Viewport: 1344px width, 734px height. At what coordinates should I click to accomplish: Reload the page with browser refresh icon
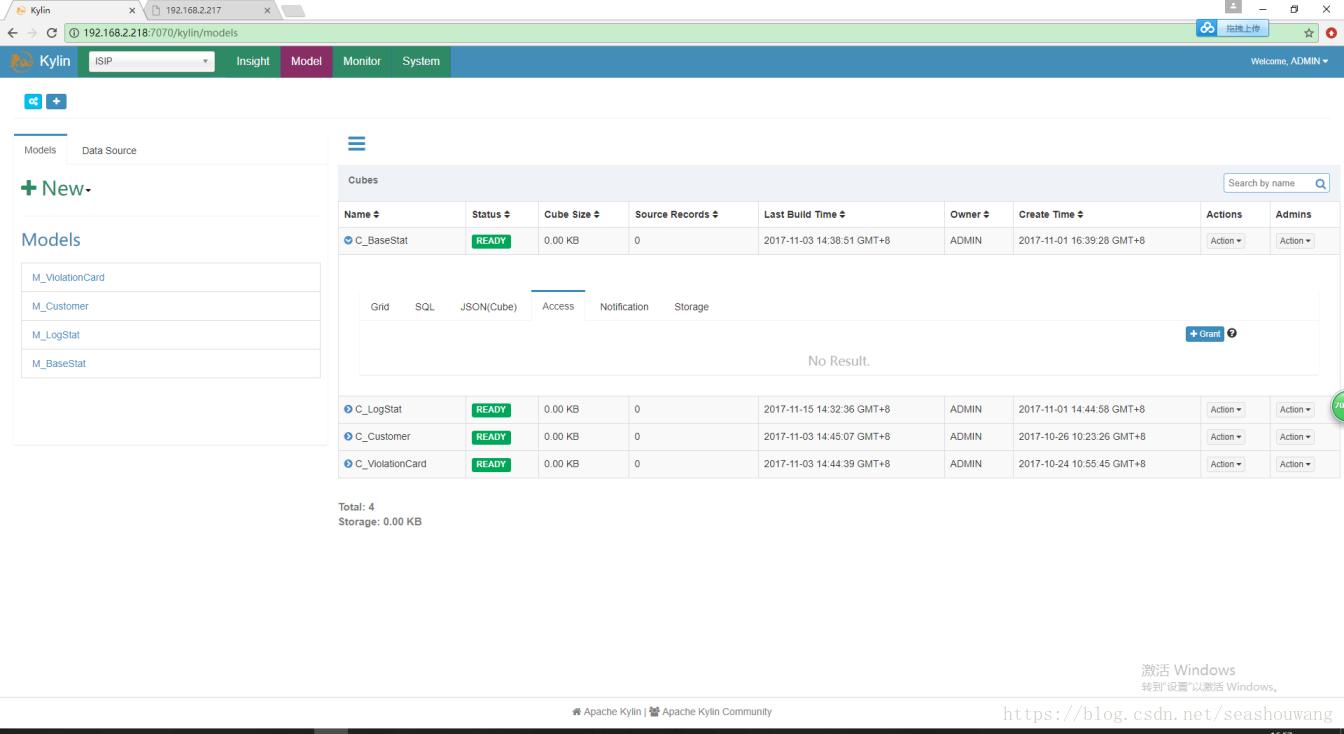(x=52, y=33)
